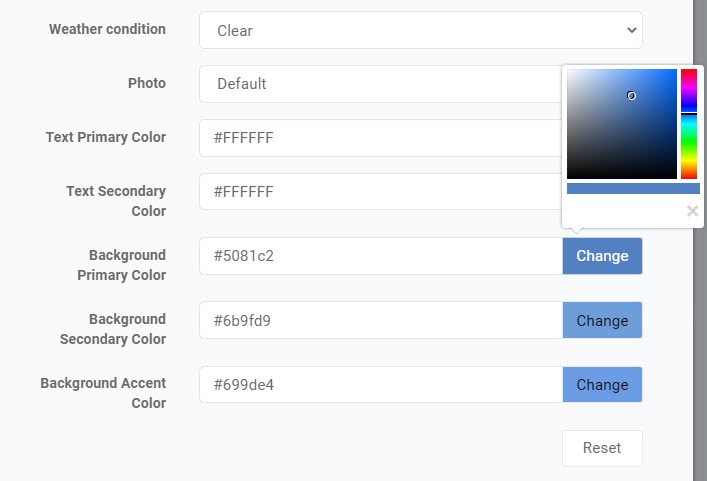The height and width of the screenshot is (481, 707).
Task: Focus the Text Primary Color #FFFFFF field
Action: pos(381,138)
